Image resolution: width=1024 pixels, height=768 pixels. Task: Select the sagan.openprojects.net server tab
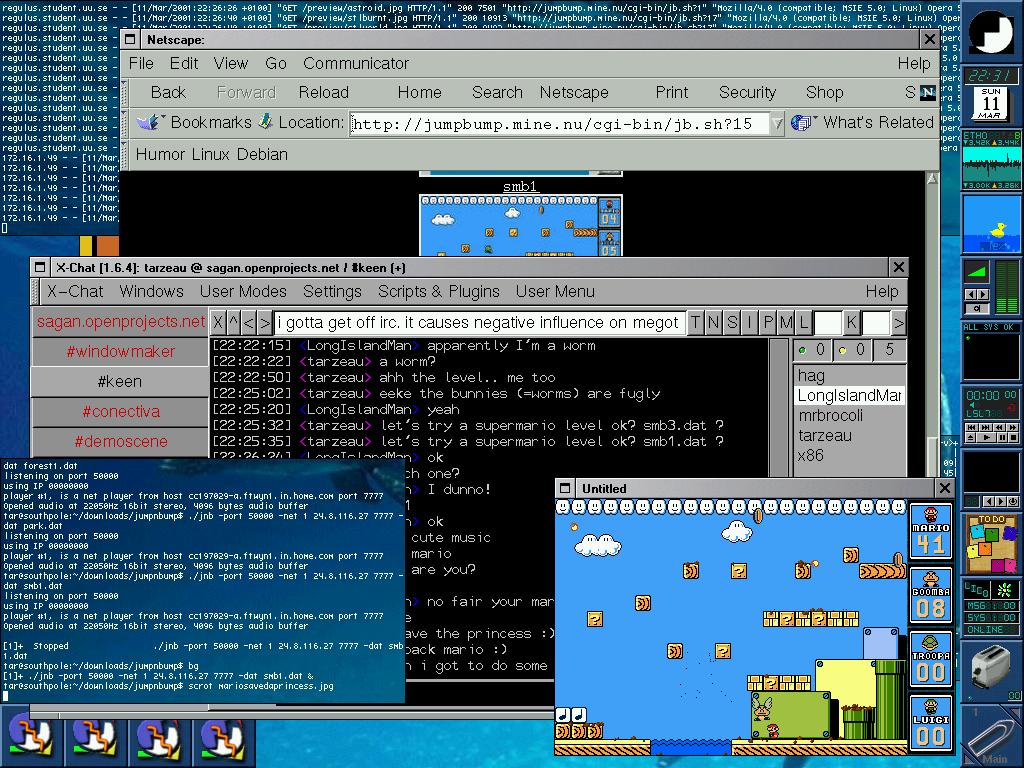(x=120, y=321)
